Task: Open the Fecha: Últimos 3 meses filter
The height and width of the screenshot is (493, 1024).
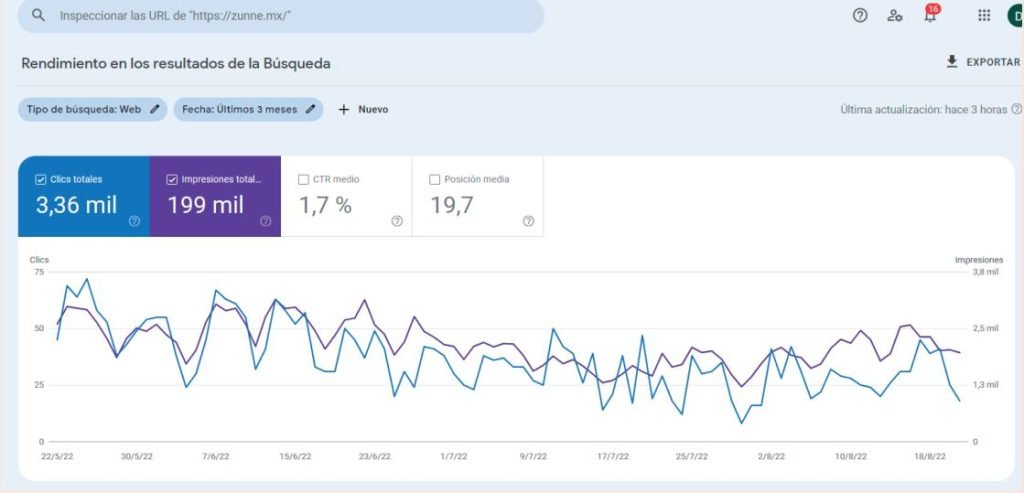Action: [x=240, y=109]
